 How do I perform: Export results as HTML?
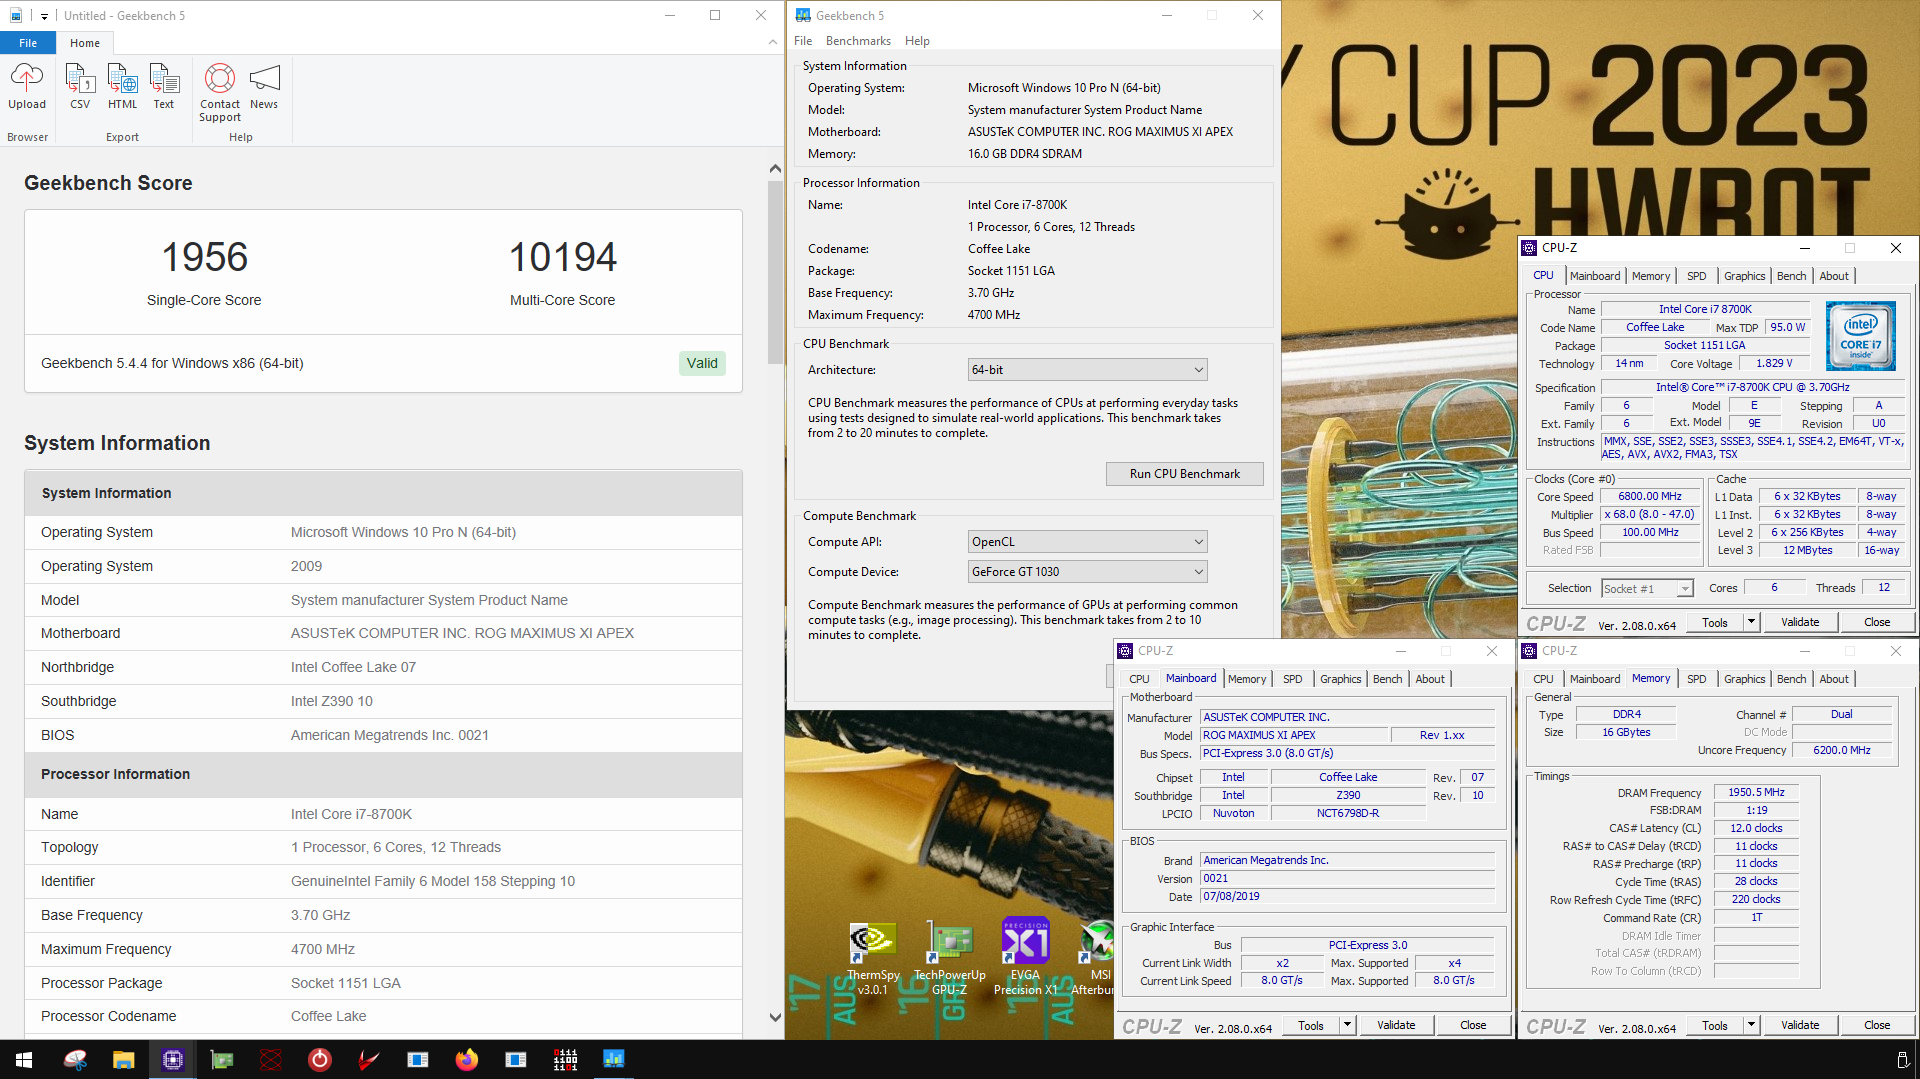click(122, 86)
